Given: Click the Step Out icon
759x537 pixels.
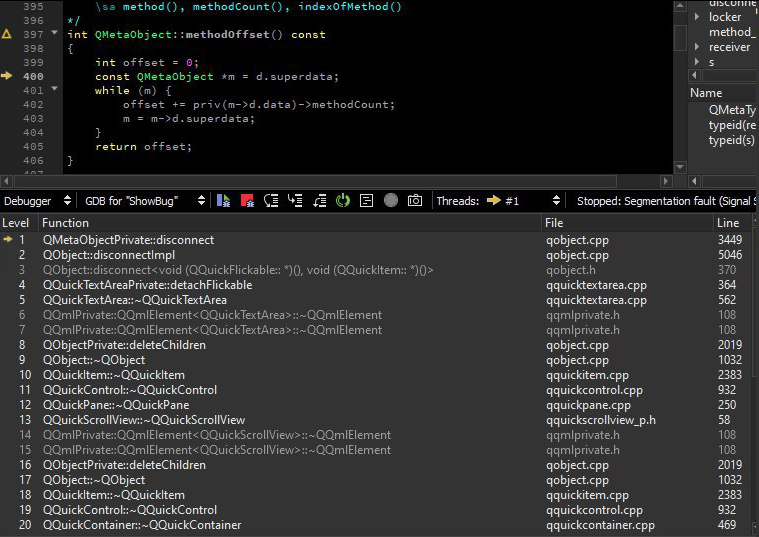Looking at the screenshot, I should click(x=319, y=201).
